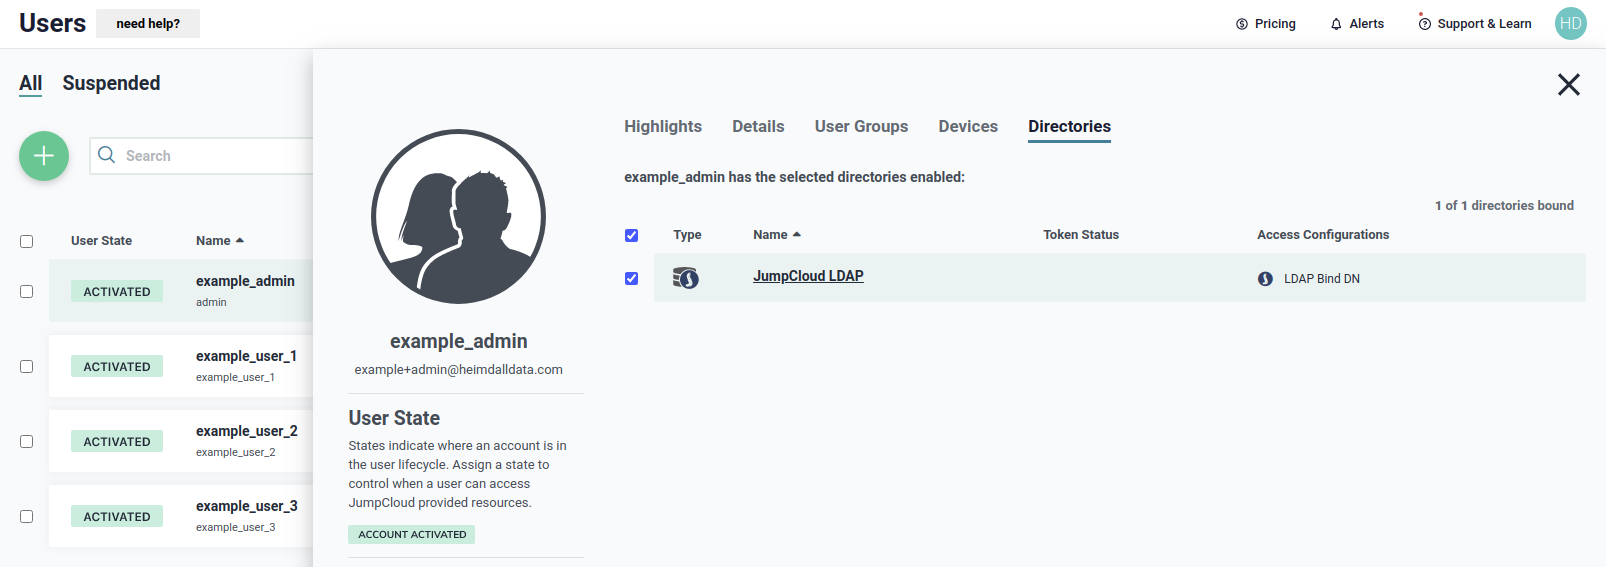1606x567 pixels.
Task: Select the example_user_1 row checkbox
Action: [x=27, y=367]
